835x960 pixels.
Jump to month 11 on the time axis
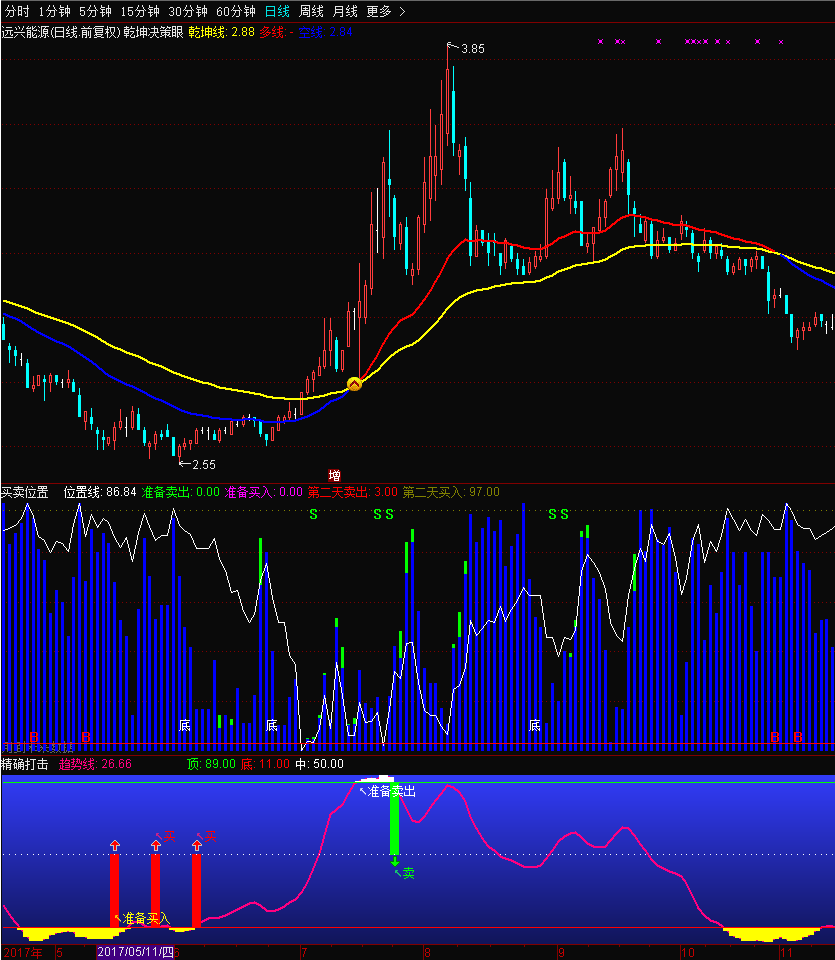click(786, 953)
